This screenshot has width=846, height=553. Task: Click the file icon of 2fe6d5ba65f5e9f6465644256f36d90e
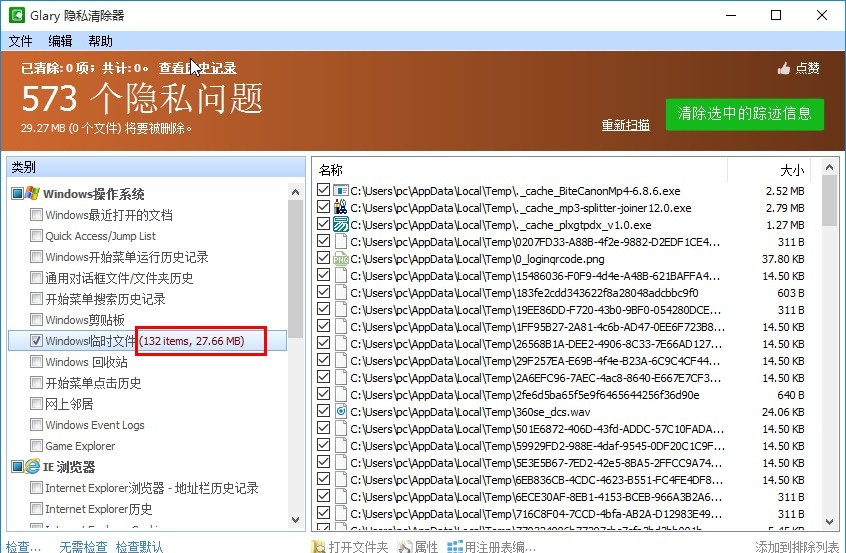pos(340,394)
